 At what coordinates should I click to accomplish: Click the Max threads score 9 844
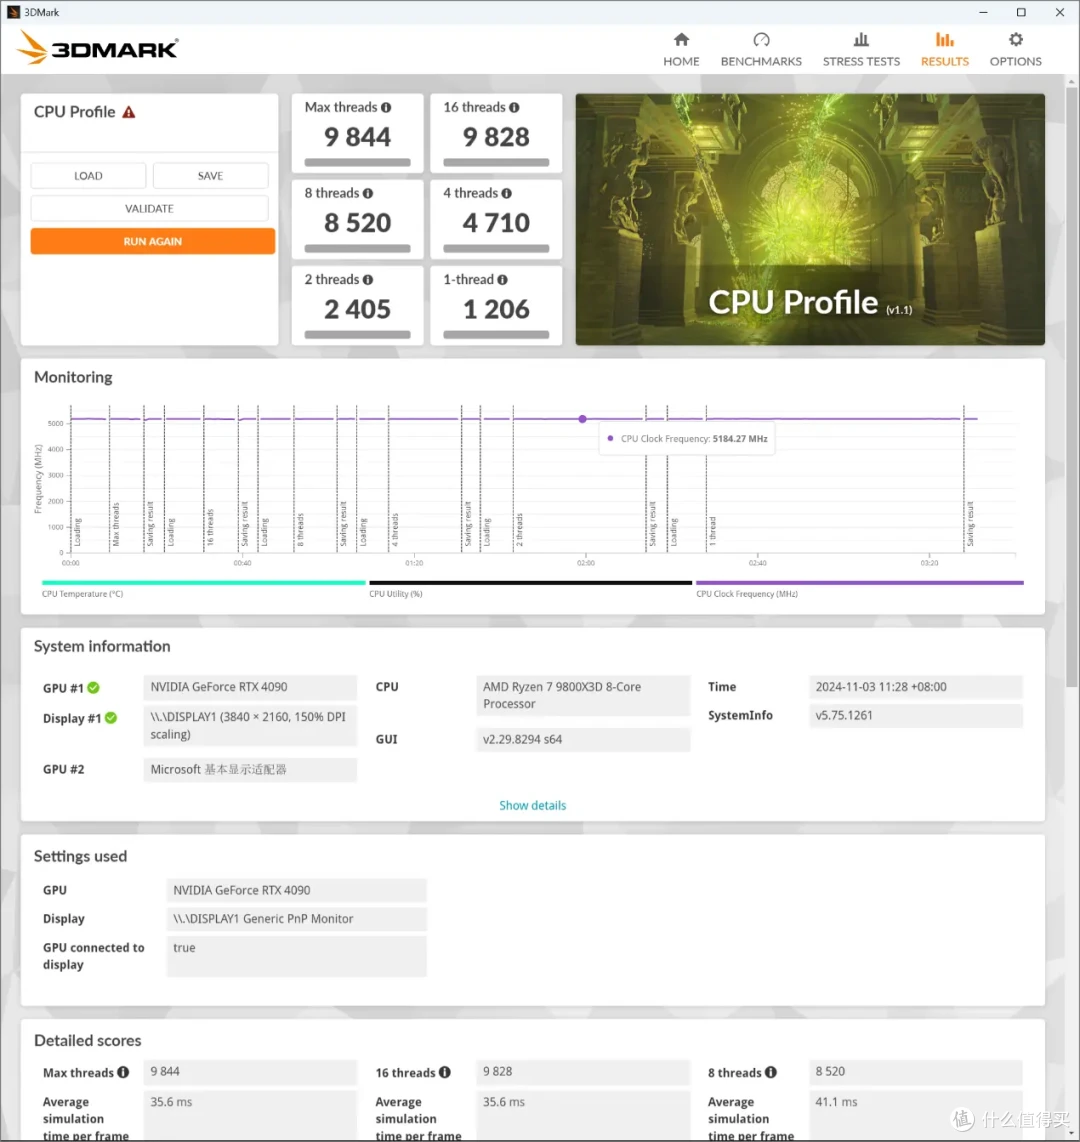tap(358, 137)
